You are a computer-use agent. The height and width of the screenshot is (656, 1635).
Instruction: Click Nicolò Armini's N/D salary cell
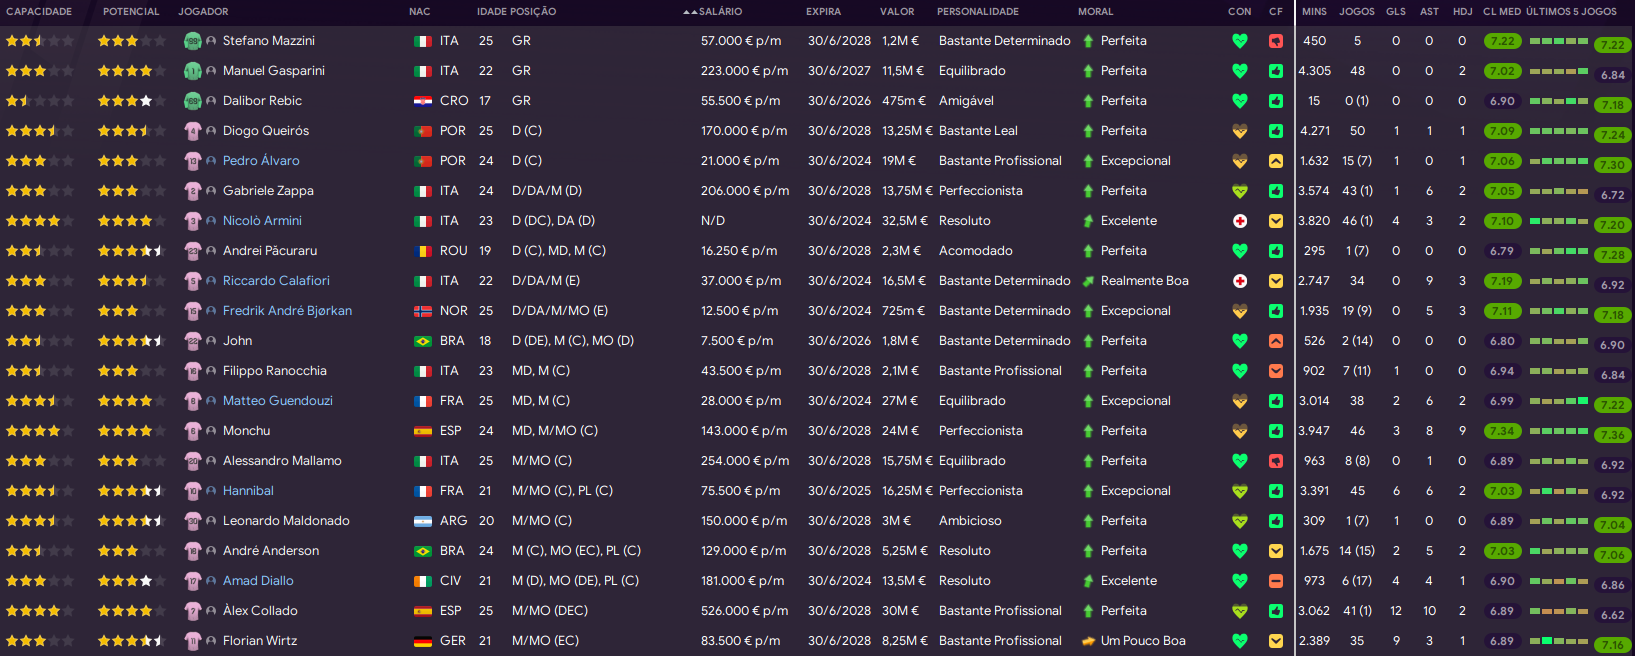coord(713,221)
